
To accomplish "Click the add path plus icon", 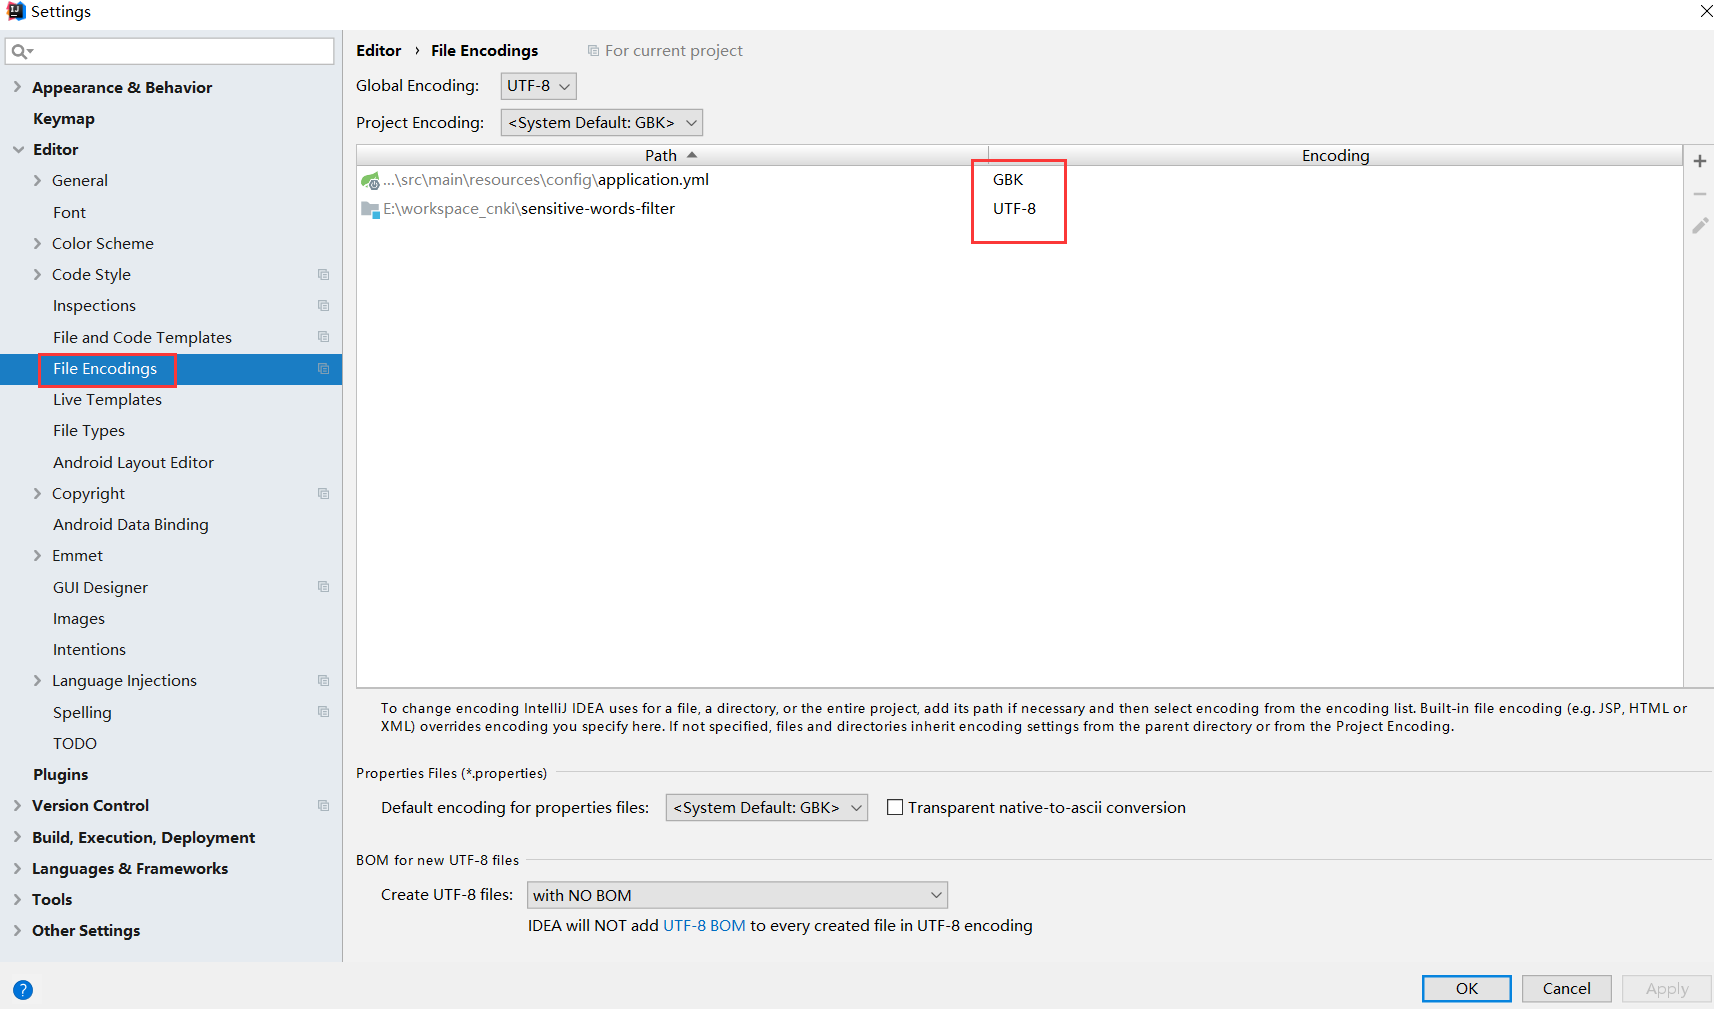I will [x=1700, y=160].
